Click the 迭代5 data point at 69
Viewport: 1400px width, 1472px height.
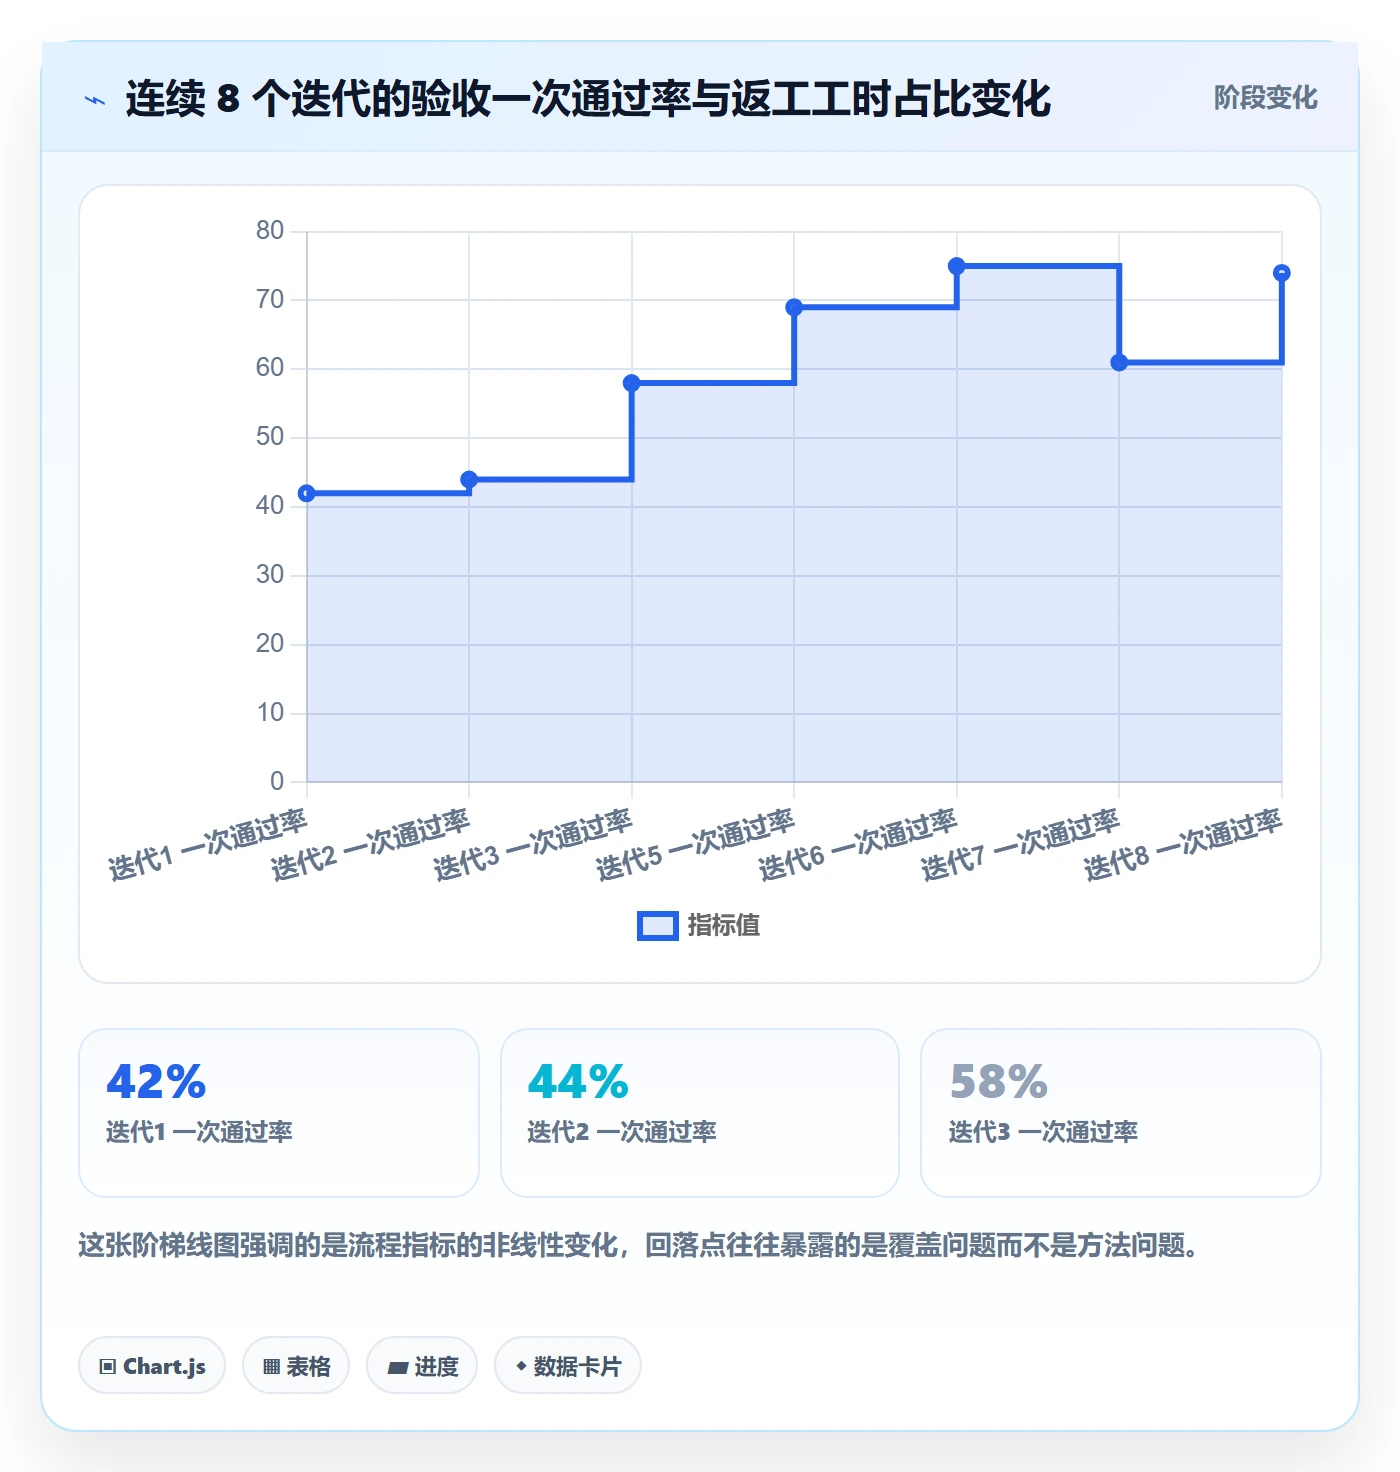(794, 307)
